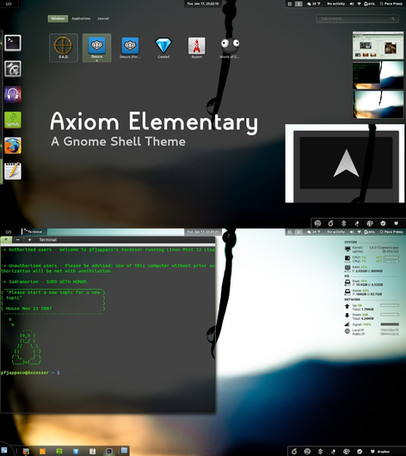This screenshot has width=406, height=456.
Task: Open a new tab with the Terminal plus button
Action: coord(30,240)
